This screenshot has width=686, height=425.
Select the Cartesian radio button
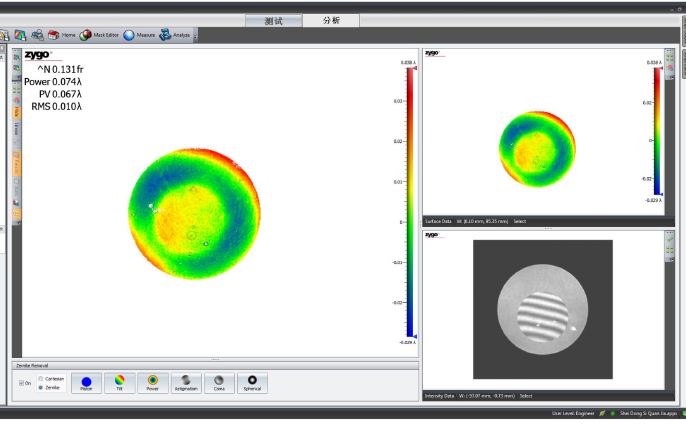(40, 379)
